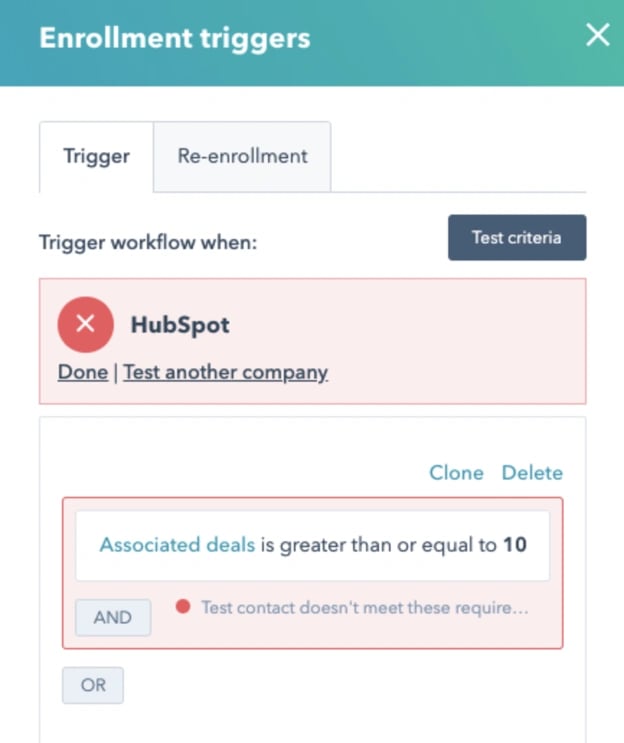Screen dimensions: 624x743
Task: Click the value 10 in the filter
Action: [515, 545]
